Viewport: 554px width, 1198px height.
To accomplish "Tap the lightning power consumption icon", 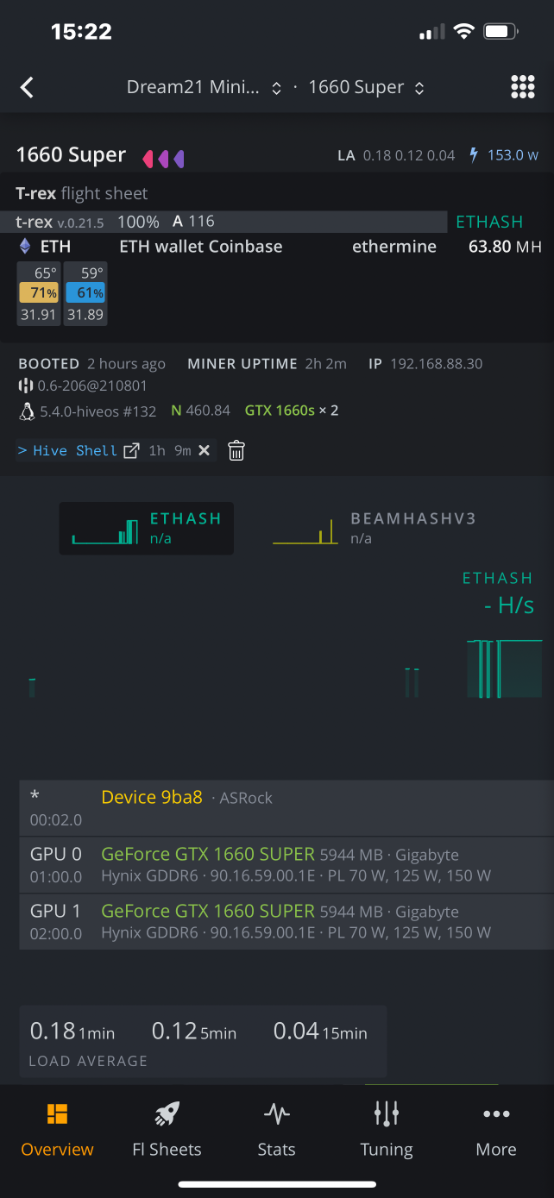I will [x=475, y=155].
